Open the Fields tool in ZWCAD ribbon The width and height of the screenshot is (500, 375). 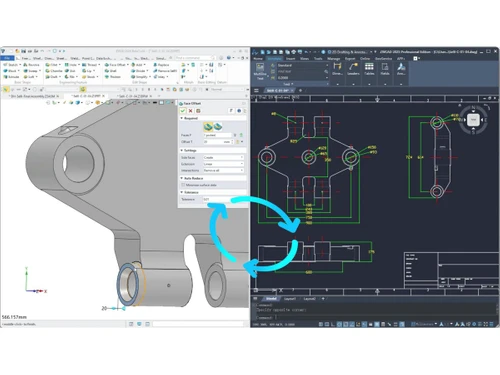click(x=385, y=69)
